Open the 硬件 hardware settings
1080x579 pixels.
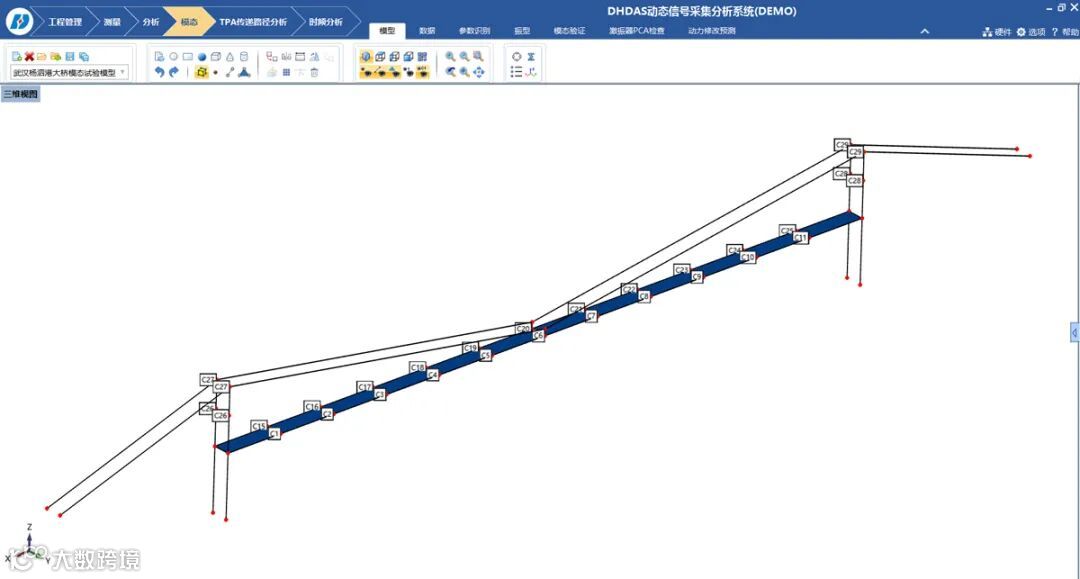[997, 32]
